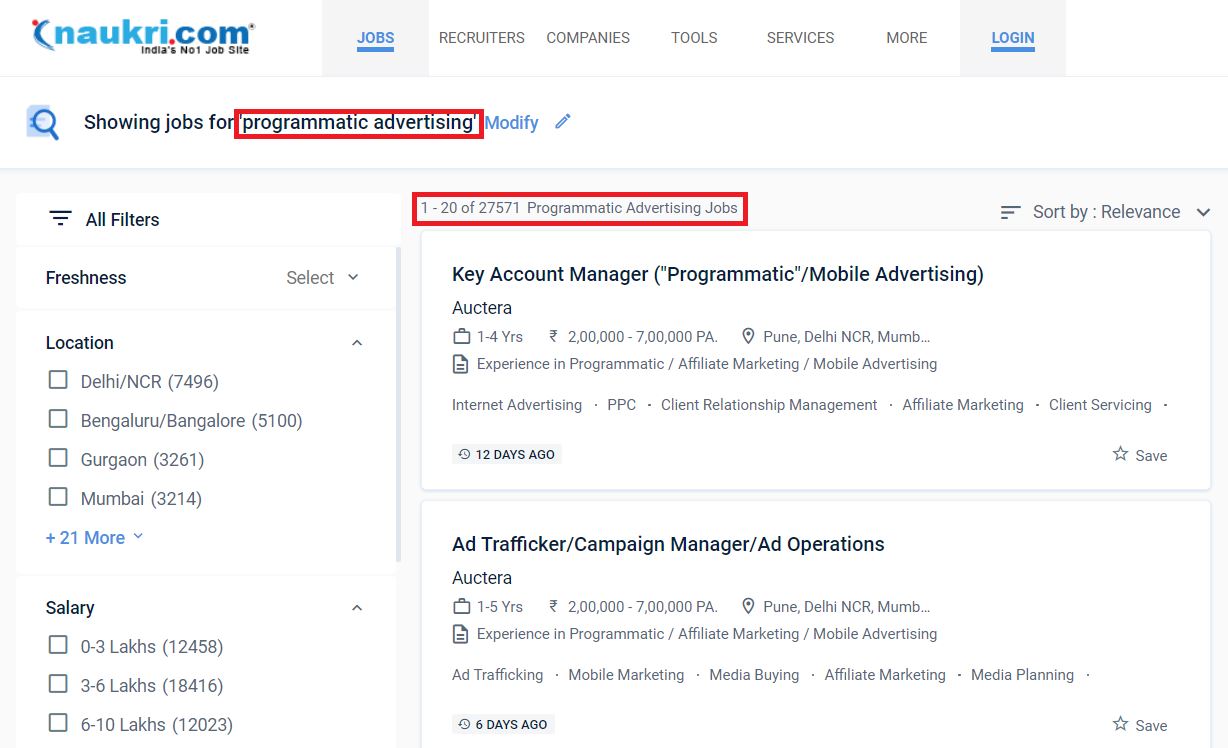Select the 3-6 Lakhs salary filter
Viewport: 1228px width, 748px height.
pyautogui.click(x=58, y=684)
